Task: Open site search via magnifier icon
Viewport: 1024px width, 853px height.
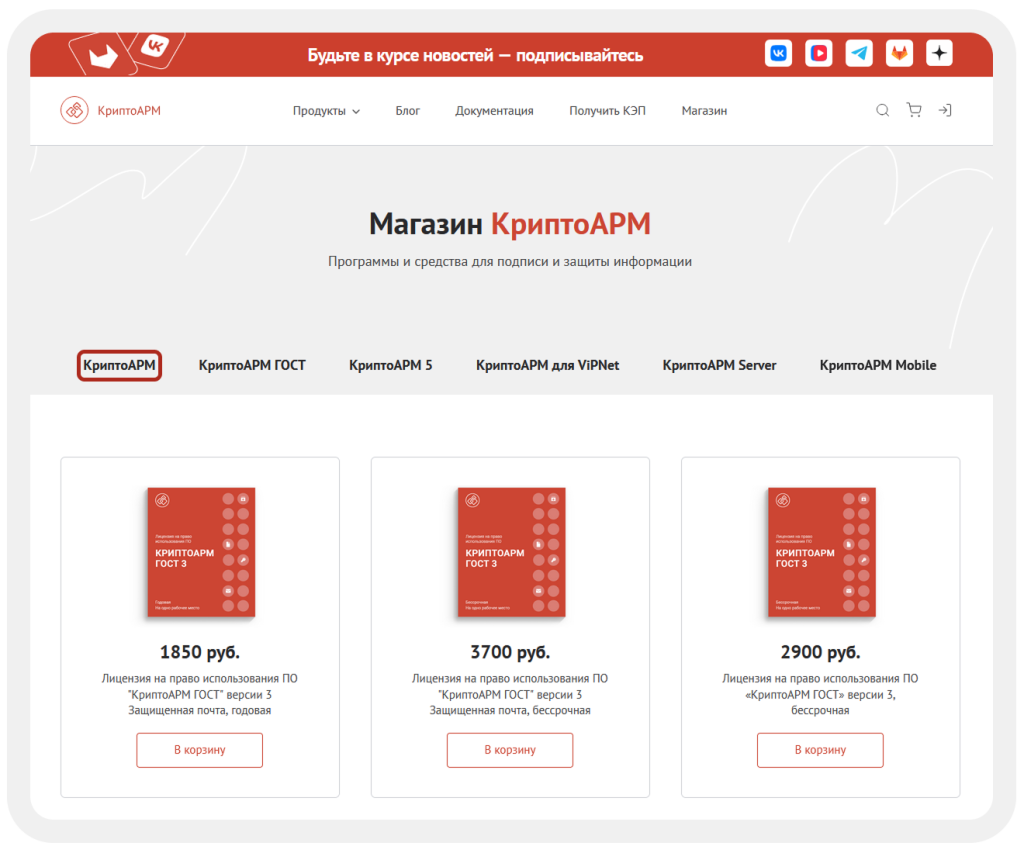Action: pyautogui.click(x=882, y=110)
